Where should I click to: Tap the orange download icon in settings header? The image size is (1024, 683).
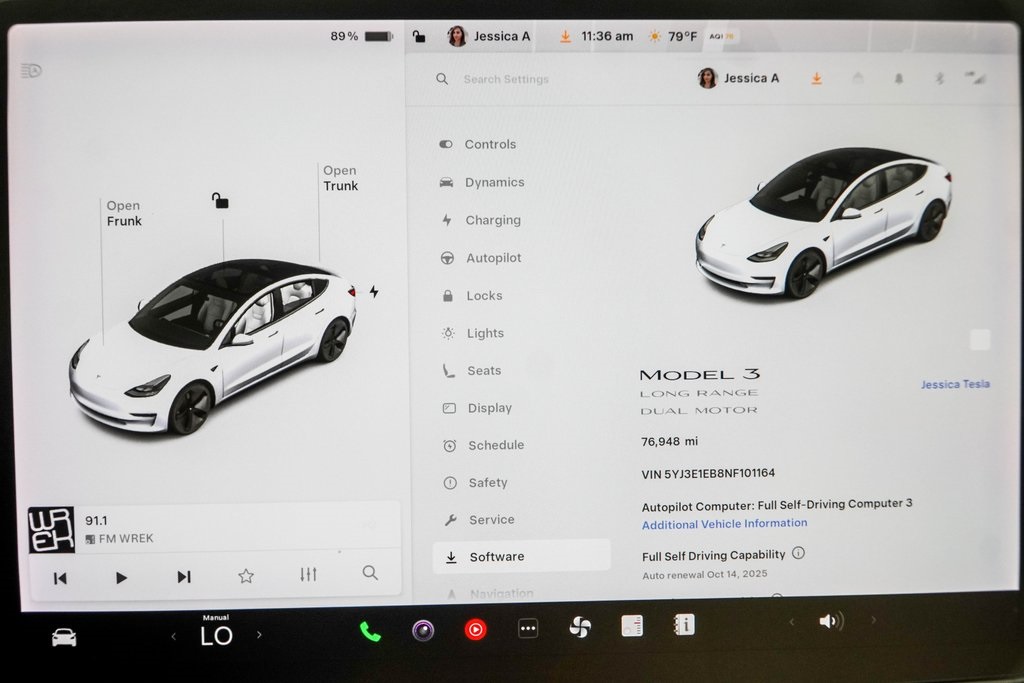816,79
